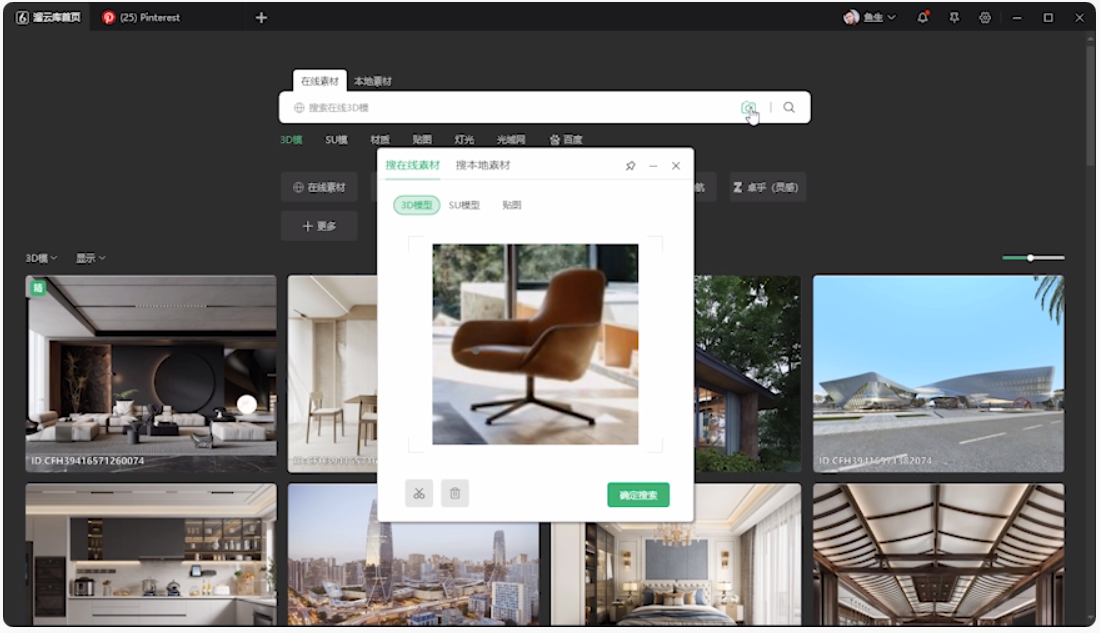The image size is (1100, 633).
Task: Delete the uploaded image with trash icon
Action: 455,493
